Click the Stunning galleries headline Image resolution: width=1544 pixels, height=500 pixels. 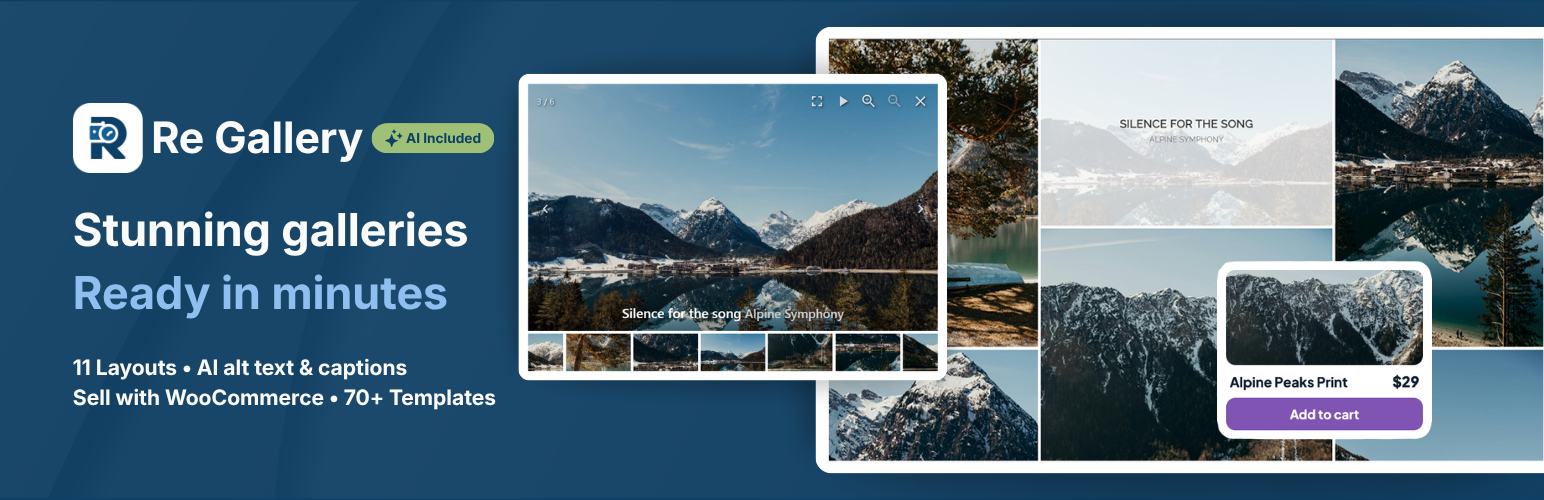tap(271, 231)
